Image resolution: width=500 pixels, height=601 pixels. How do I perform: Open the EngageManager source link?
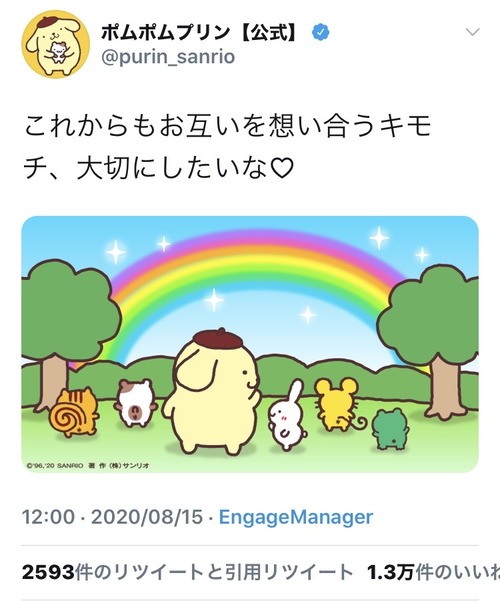point(296,517)
